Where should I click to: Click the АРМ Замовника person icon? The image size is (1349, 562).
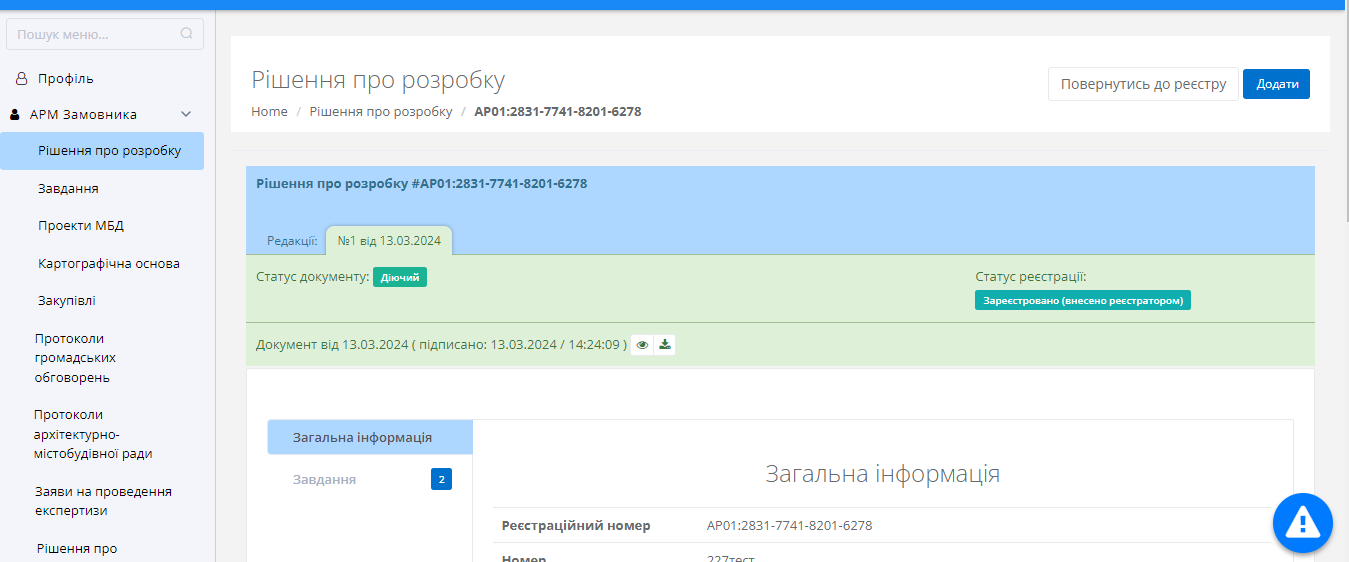(15, 115)
